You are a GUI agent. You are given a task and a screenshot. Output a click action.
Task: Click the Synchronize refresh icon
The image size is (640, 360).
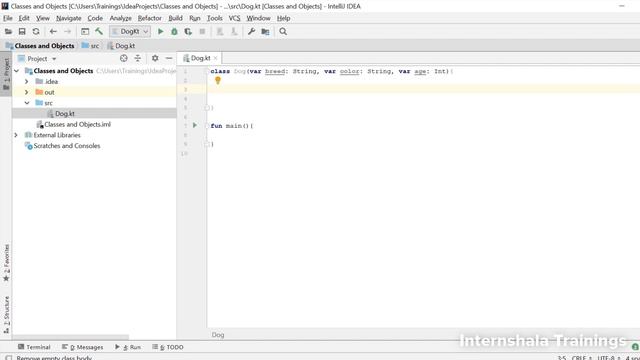click(x=36, y=31)
